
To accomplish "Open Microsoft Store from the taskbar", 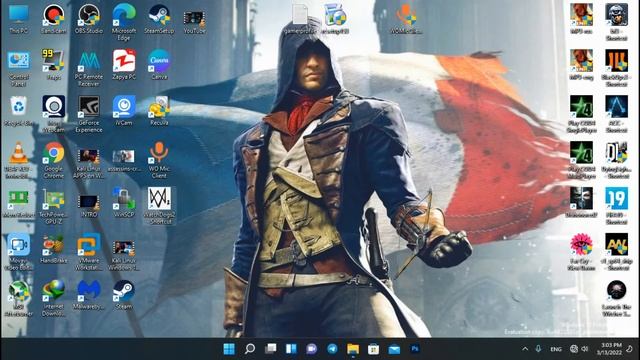I will 373,349.
